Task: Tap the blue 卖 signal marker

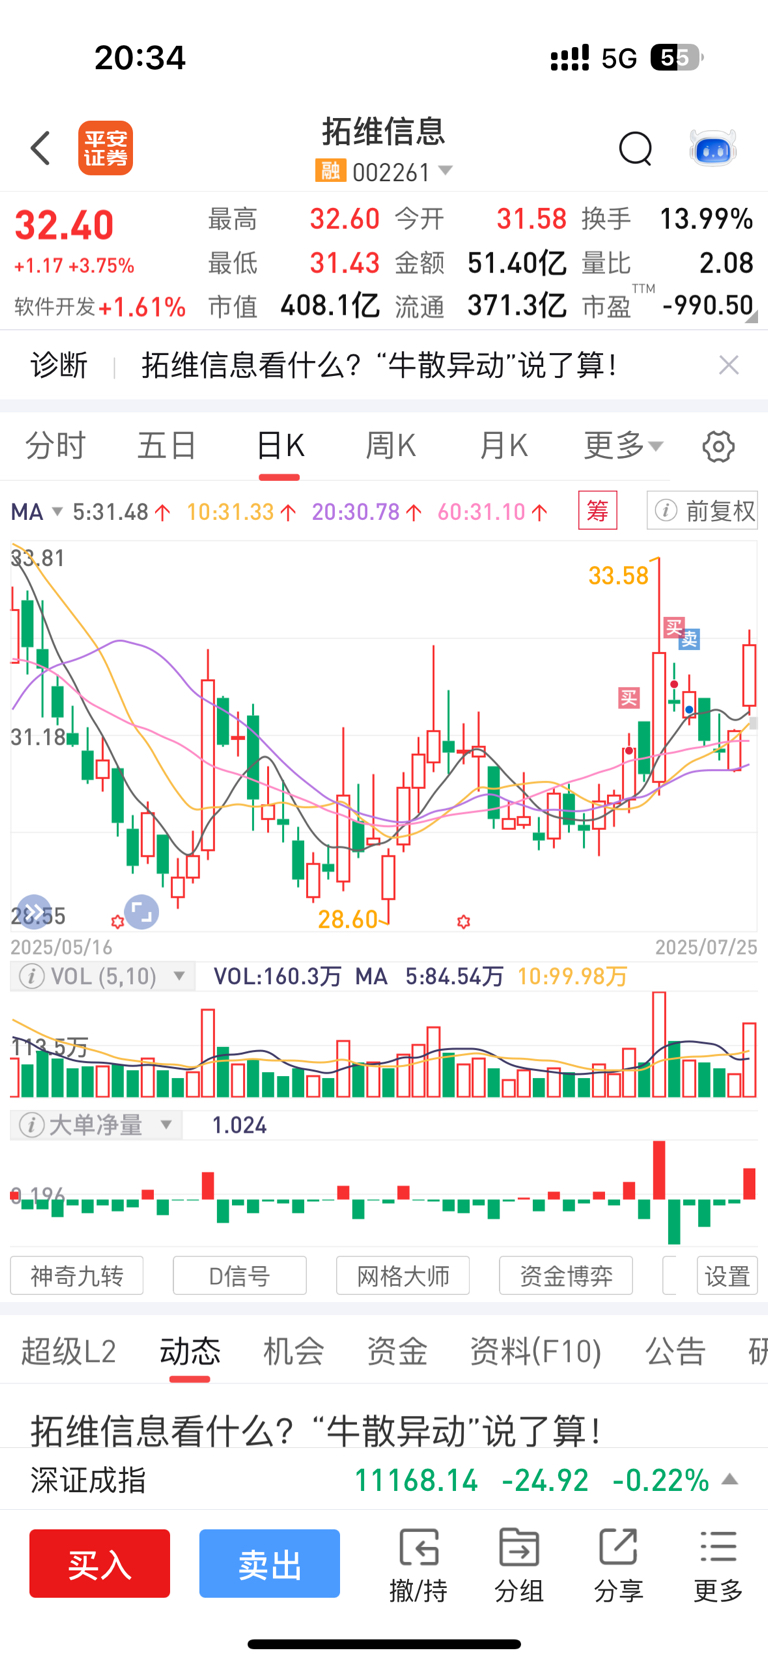Action: [x=689, y=640]
